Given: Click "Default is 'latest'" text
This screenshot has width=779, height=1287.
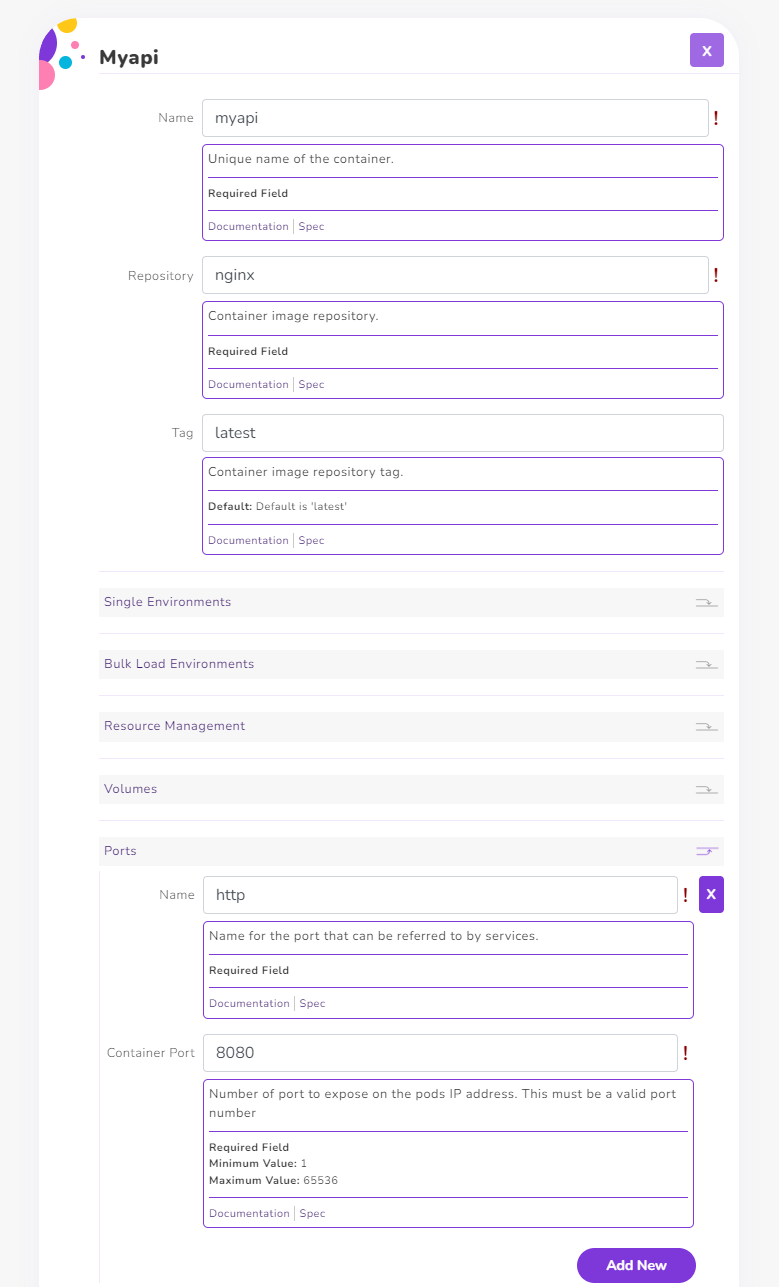Looking at the screenshot, I should pos(301,506).
